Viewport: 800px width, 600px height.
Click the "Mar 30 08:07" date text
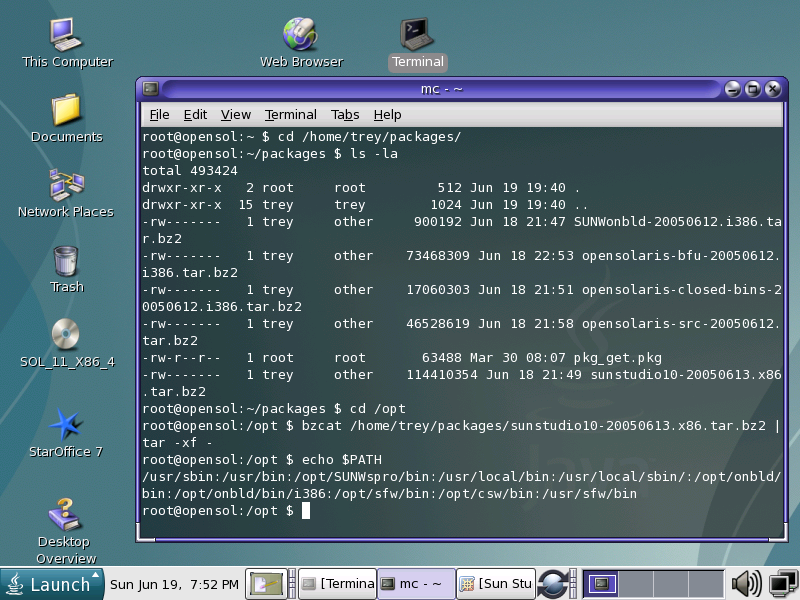(x=517, y=358)
